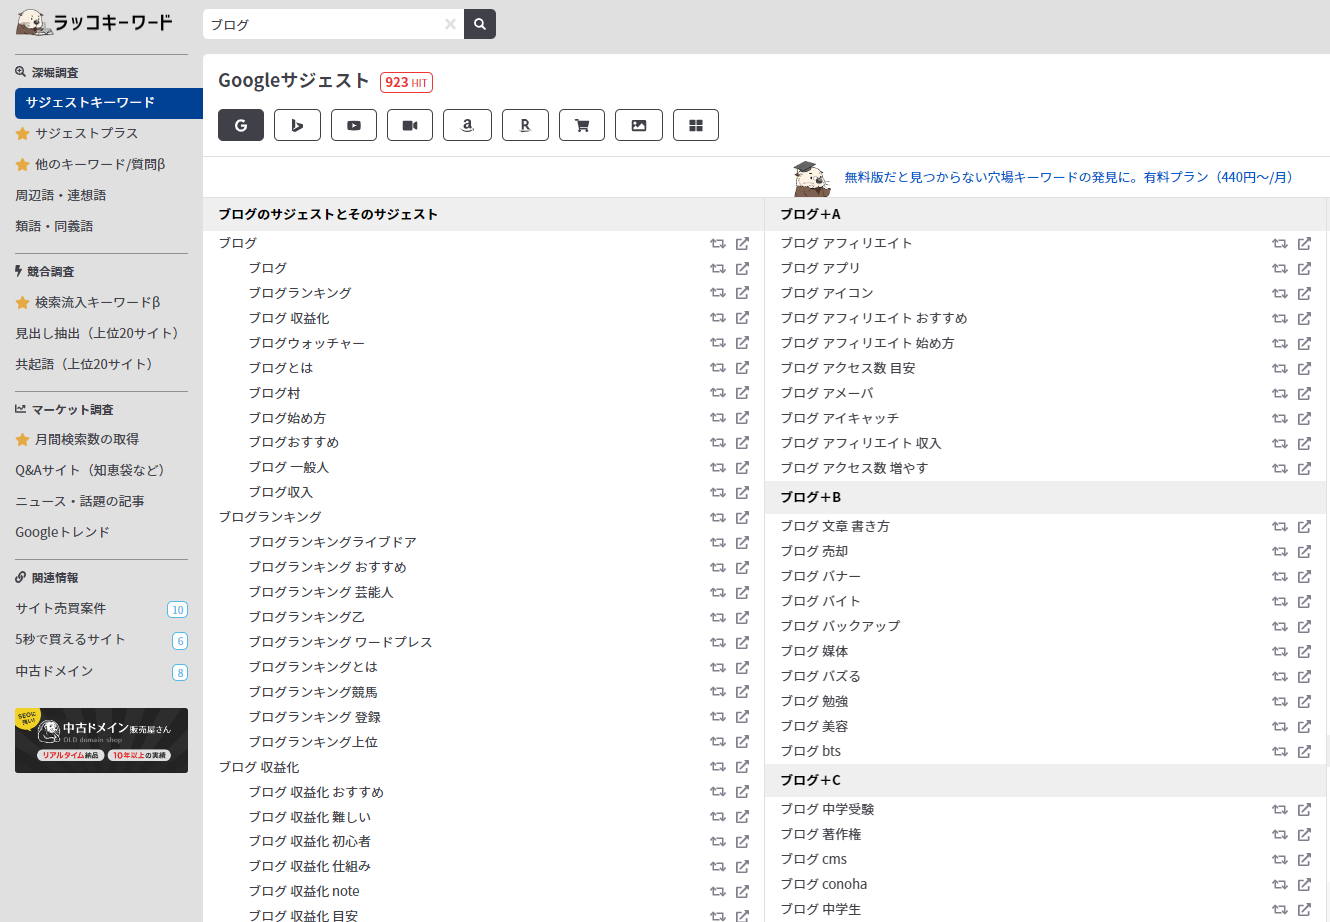Viewport: 1330px width, 922px height.
Task: Click ブログ 美容 suggestion
Action: tap(814, 726)
